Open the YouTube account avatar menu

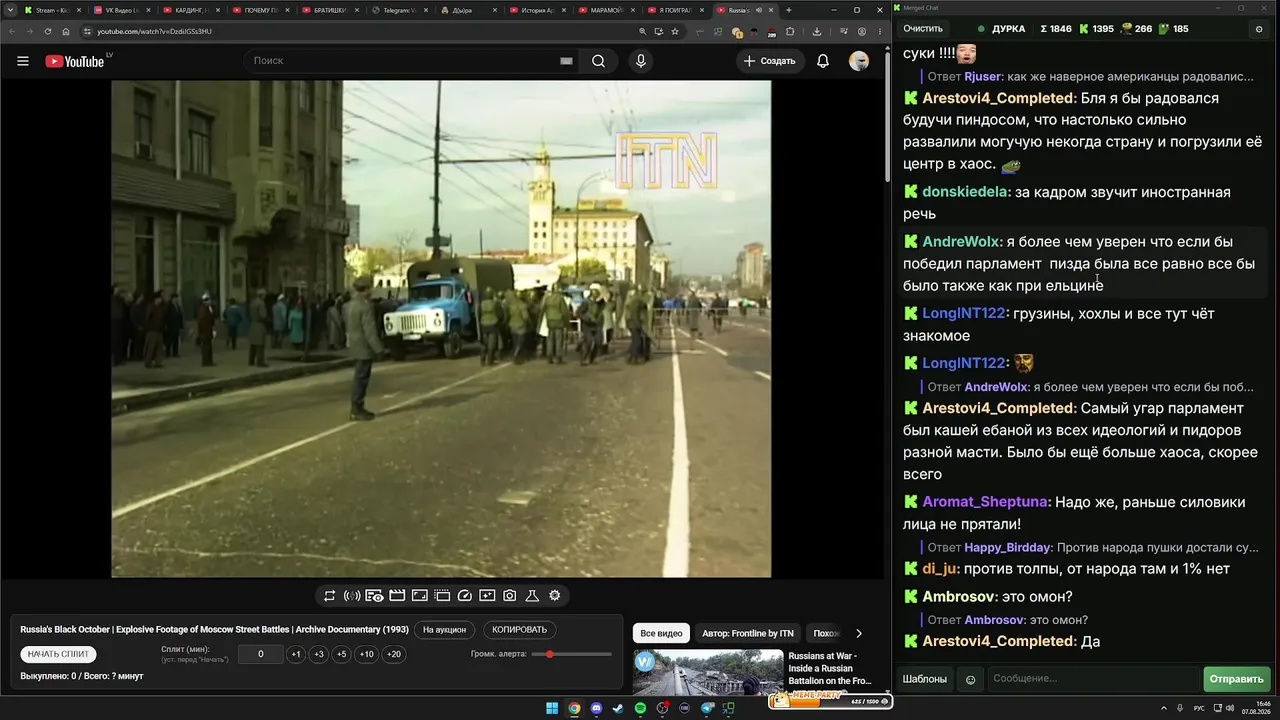click(x=859, y=61)
